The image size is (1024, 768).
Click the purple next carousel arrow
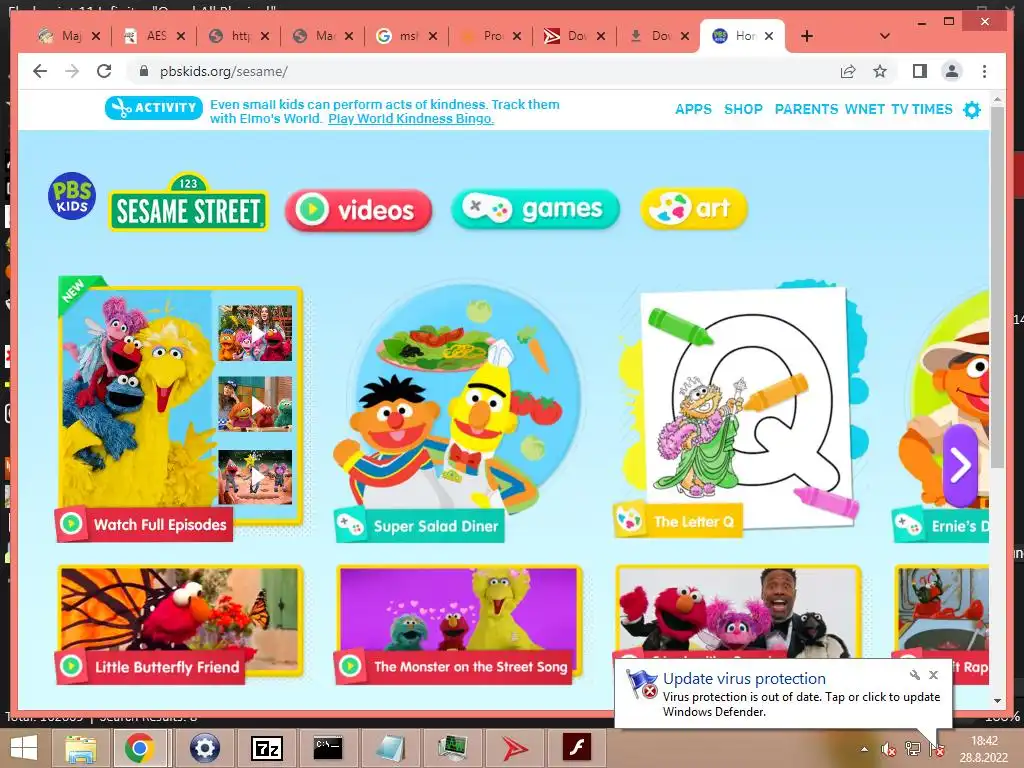pyautogui.click(x=959, y=465)
